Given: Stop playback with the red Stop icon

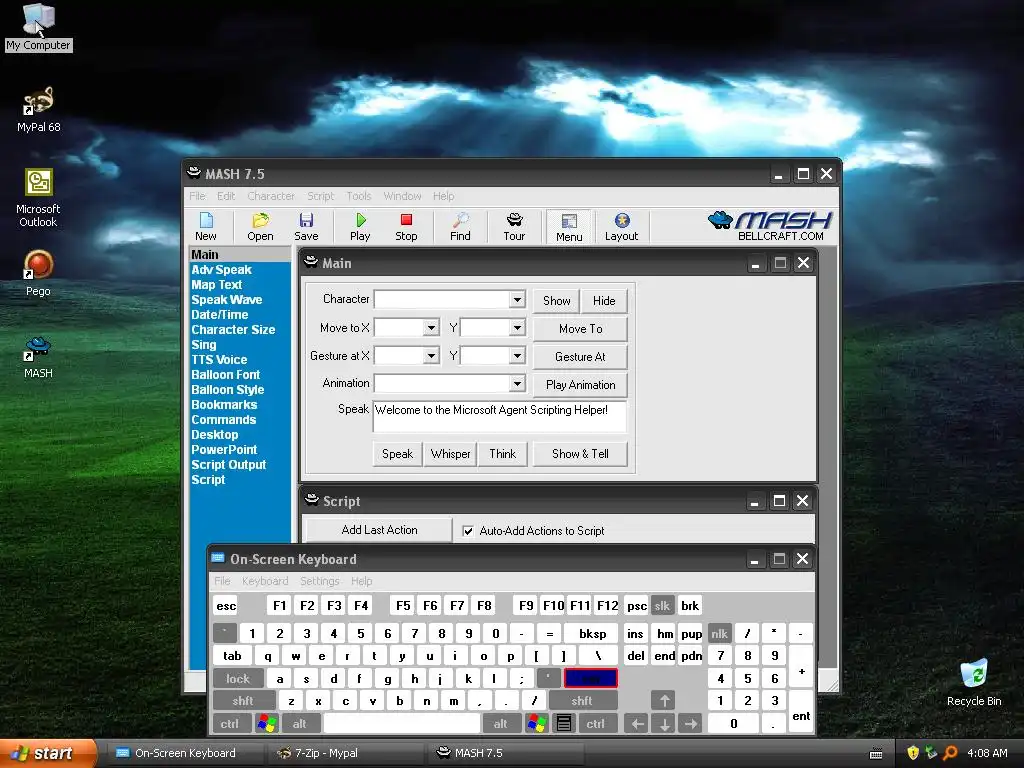Looking at the screenshot, I should click(x=406, y=227).
